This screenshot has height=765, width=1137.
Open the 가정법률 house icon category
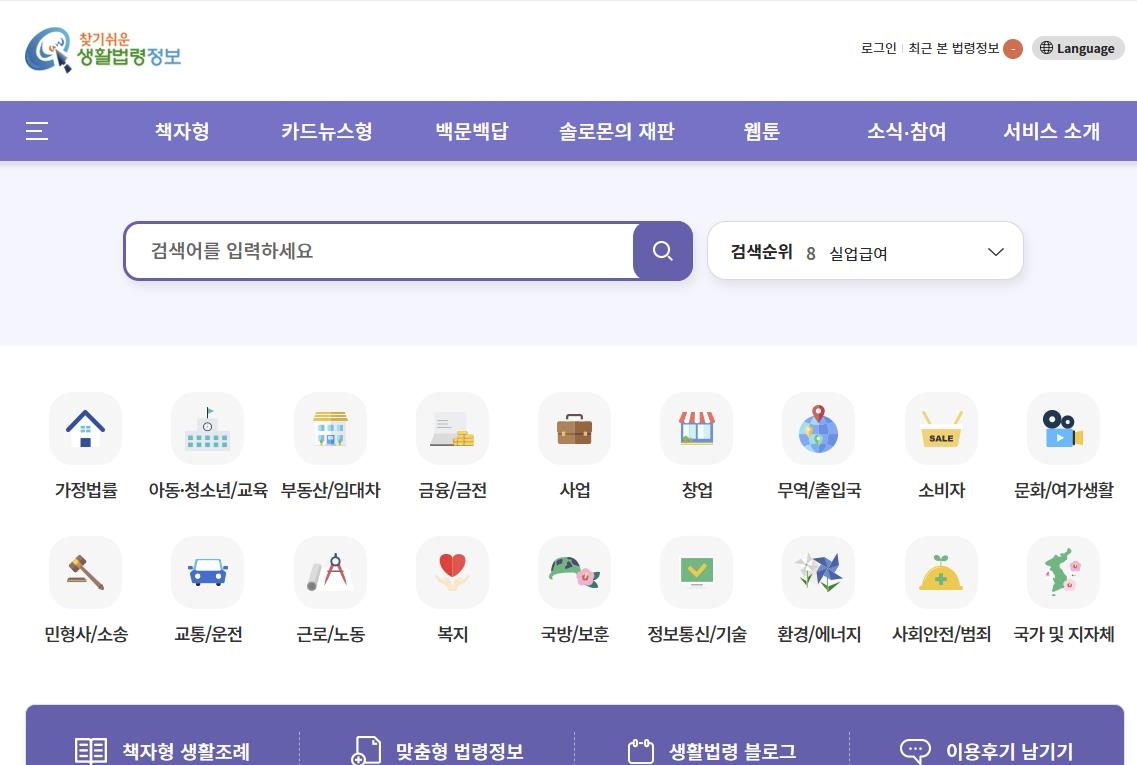coord(85,428)
